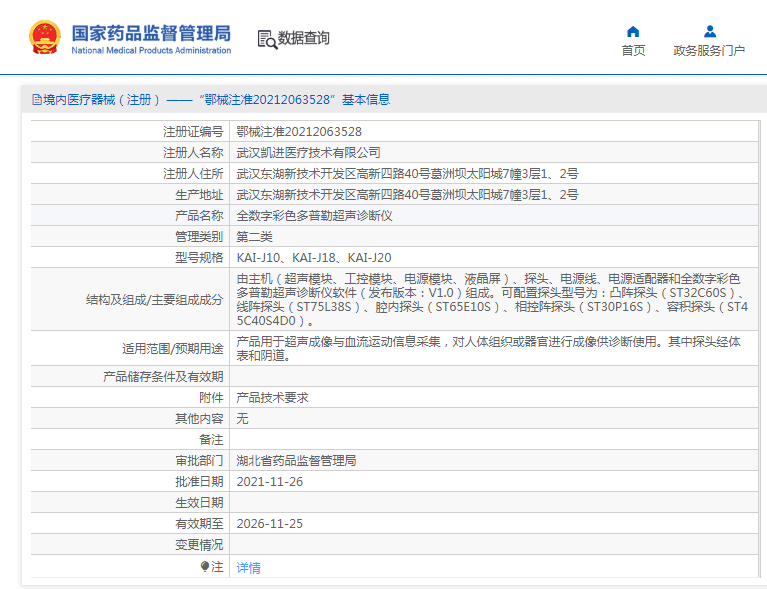The width and height of the screenshot is (767, 589).
Task: Open the 数据查询 text link
Action: point(304,38)
